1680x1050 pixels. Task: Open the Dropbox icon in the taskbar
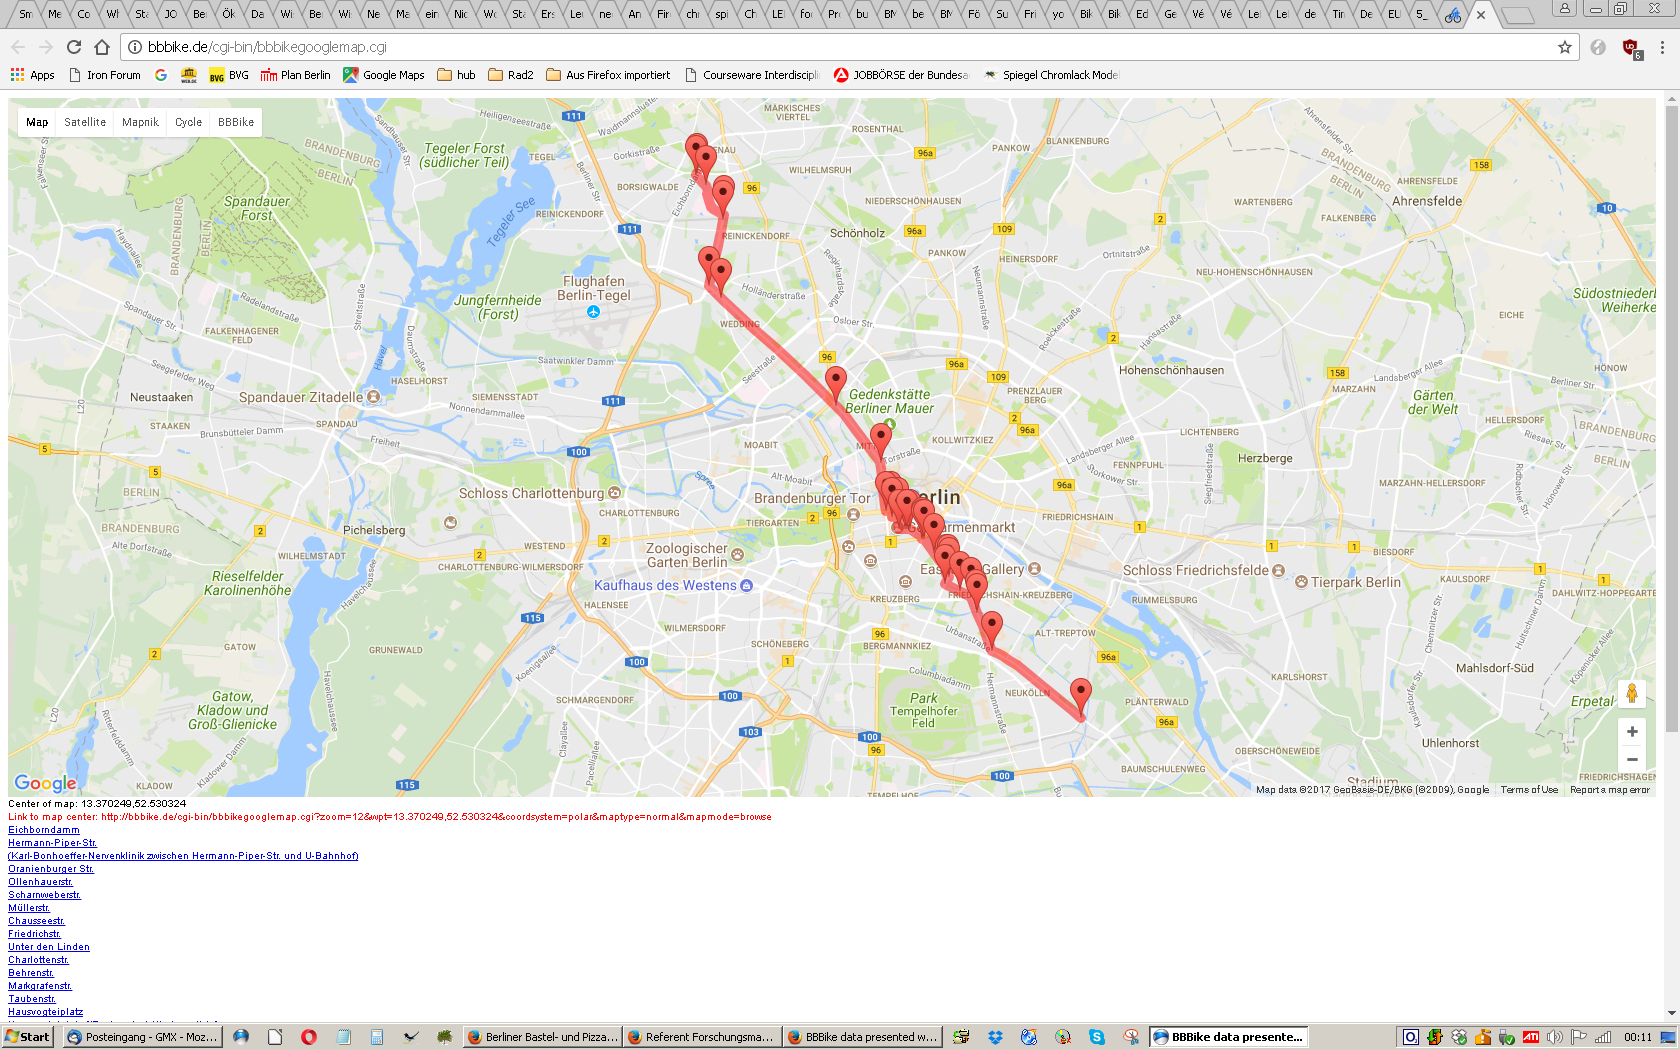(995, 1037)
